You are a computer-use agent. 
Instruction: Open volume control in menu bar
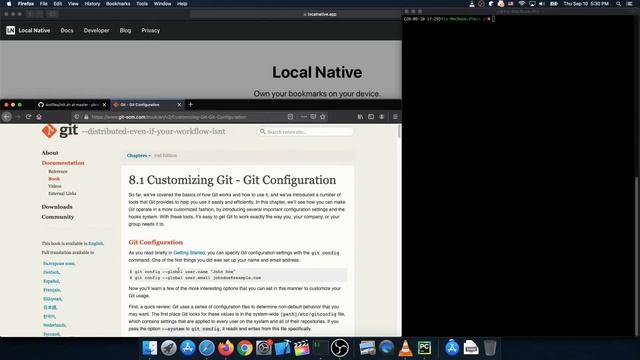(542, 4)
